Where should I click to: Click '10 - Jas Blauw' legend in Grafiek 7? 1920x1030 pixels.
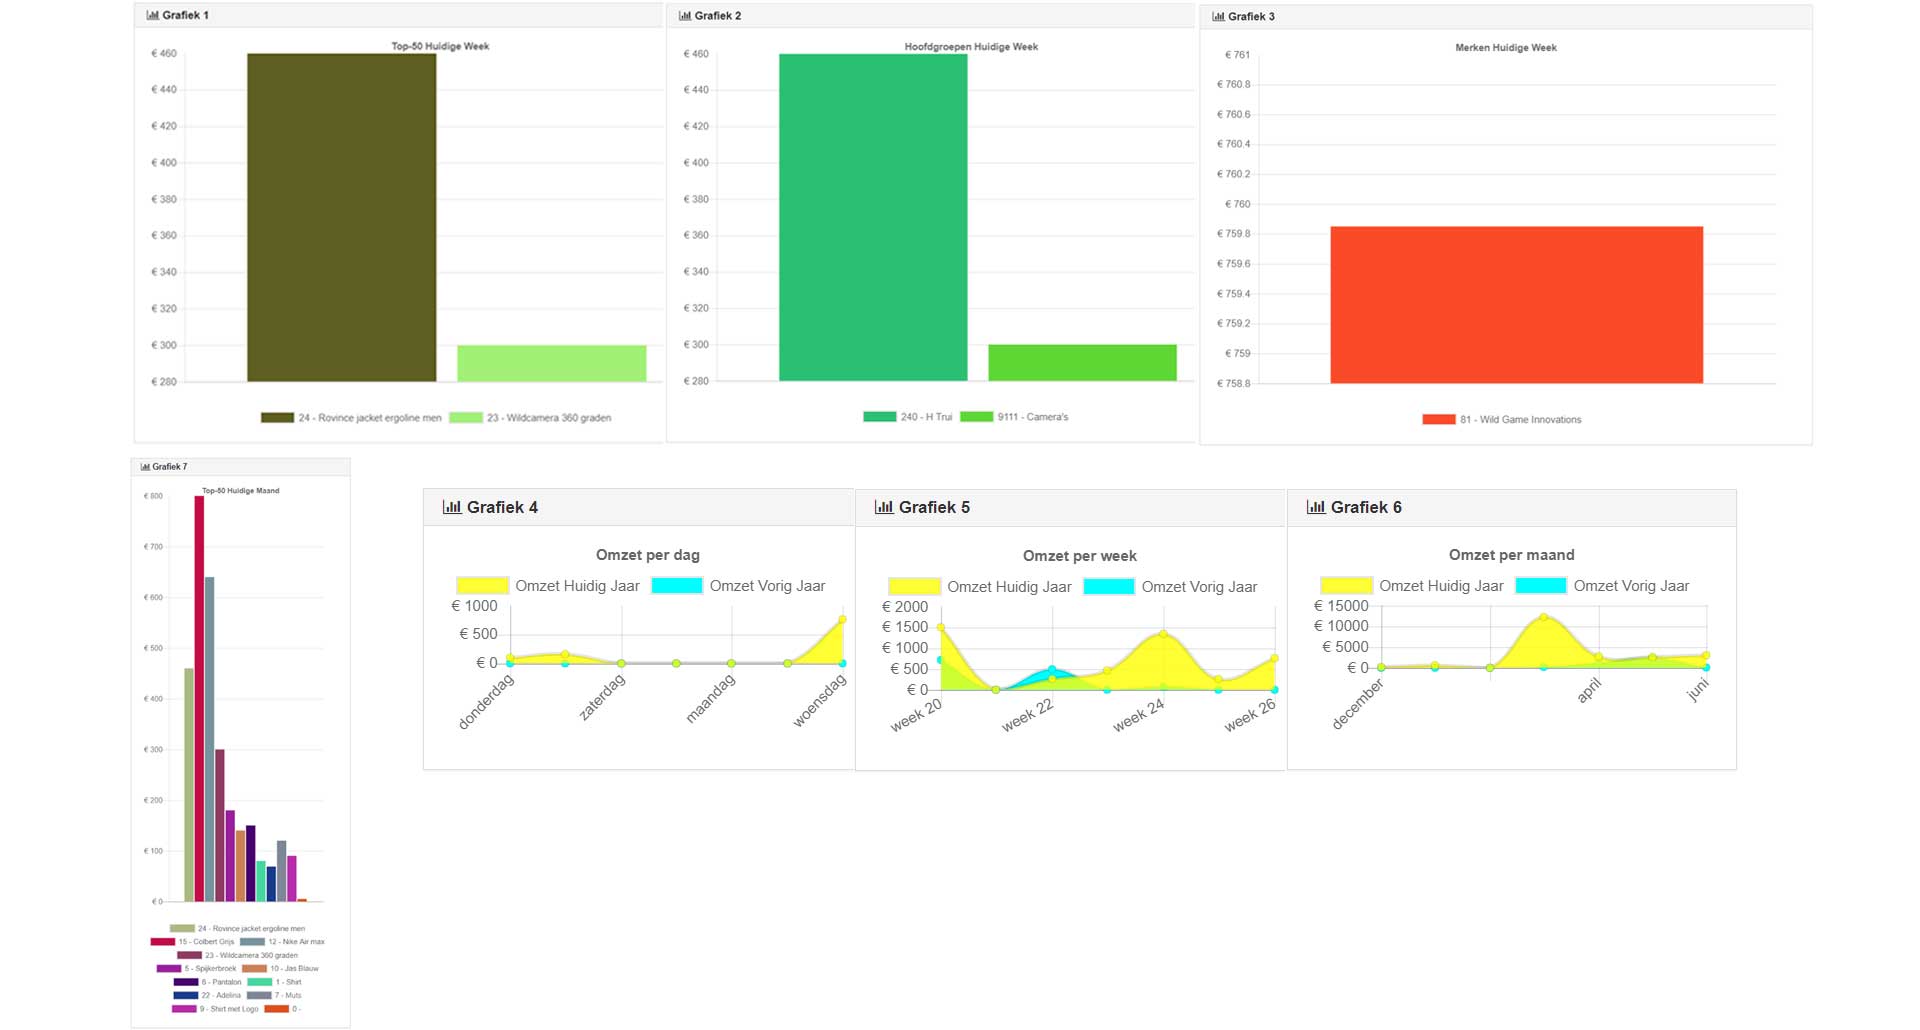click(x=280, y=968)
